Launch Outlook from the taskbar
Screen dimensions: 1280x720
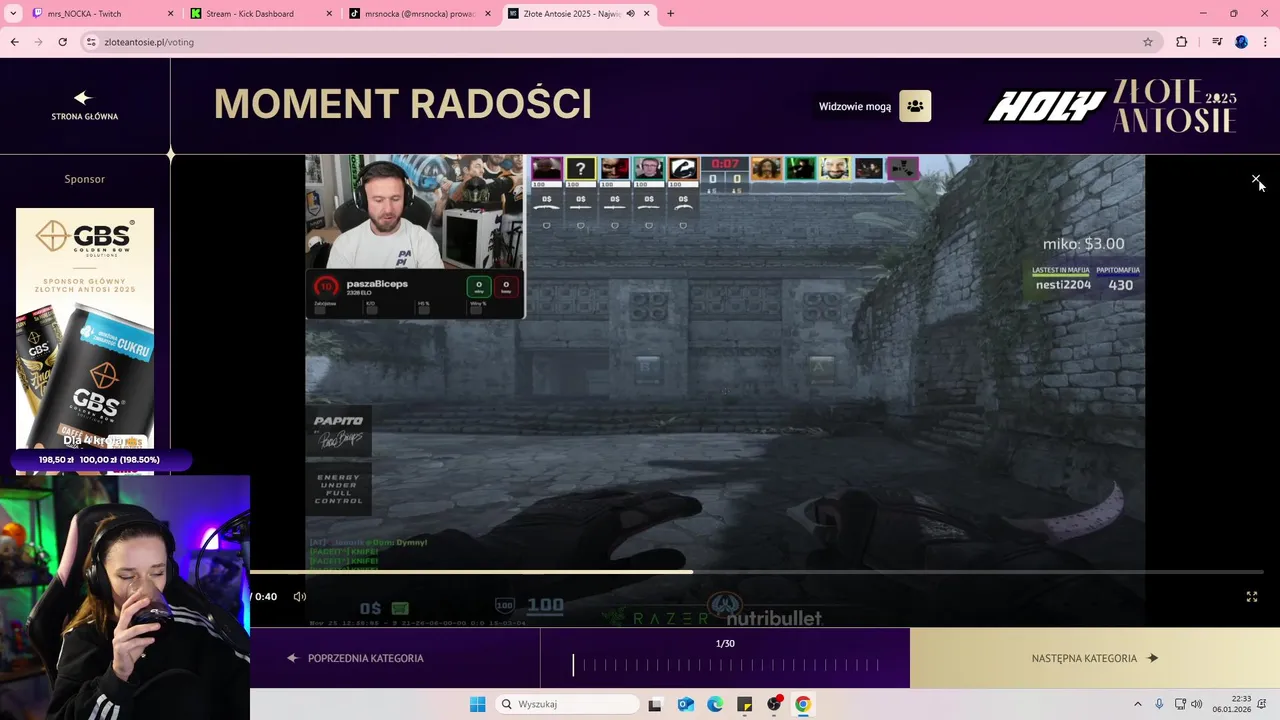(x=685, y=704)
